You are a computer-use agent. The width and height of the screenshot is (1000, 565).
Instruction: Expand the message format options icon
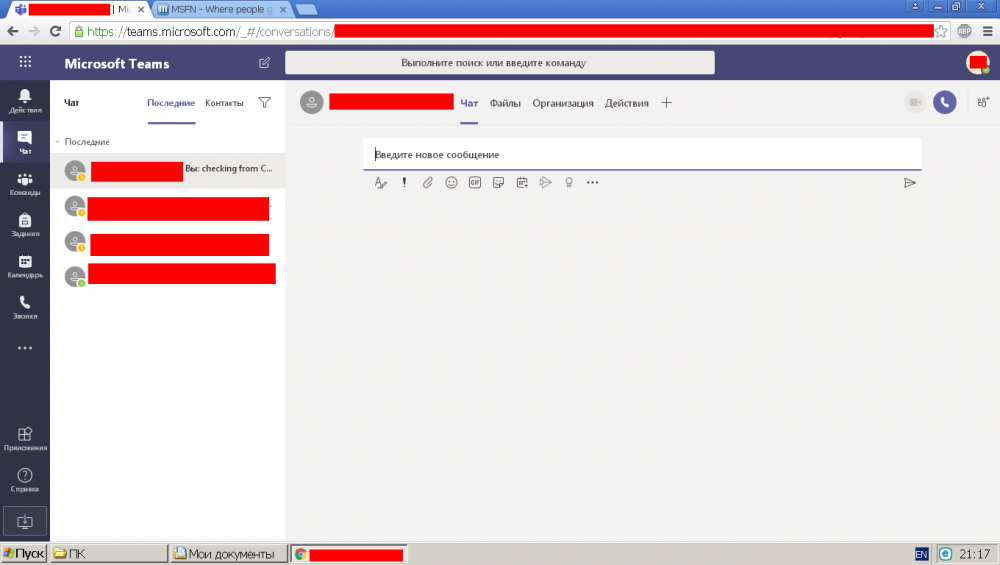[380, 183]
